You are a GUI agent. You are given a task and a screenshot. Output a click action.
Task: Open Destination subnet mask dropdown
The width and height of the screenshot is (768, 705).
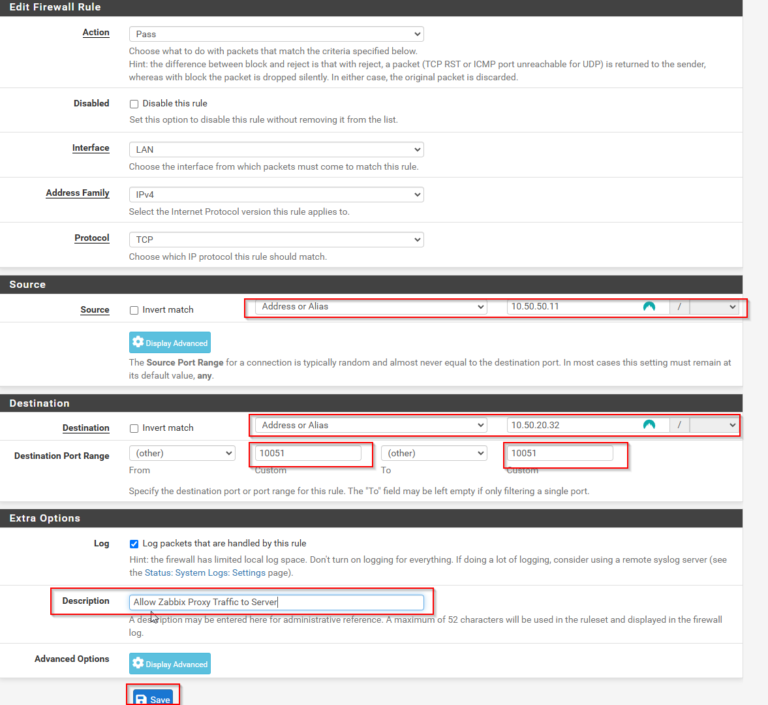(x=717, y=425)
